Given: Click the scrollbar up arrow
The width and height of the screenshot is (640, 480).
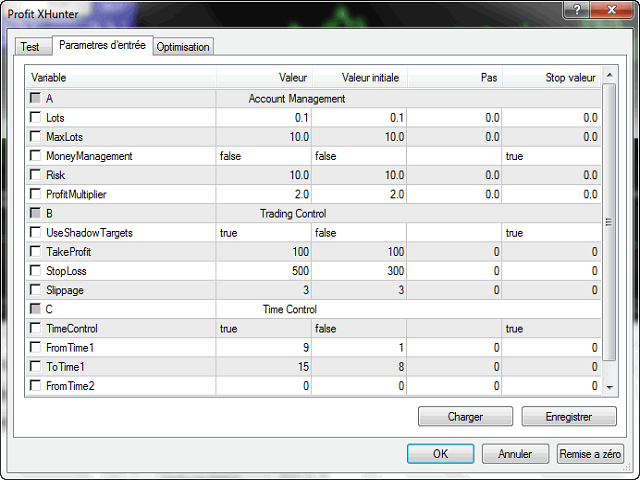Looking at the screenshot, I should (609, 75).
